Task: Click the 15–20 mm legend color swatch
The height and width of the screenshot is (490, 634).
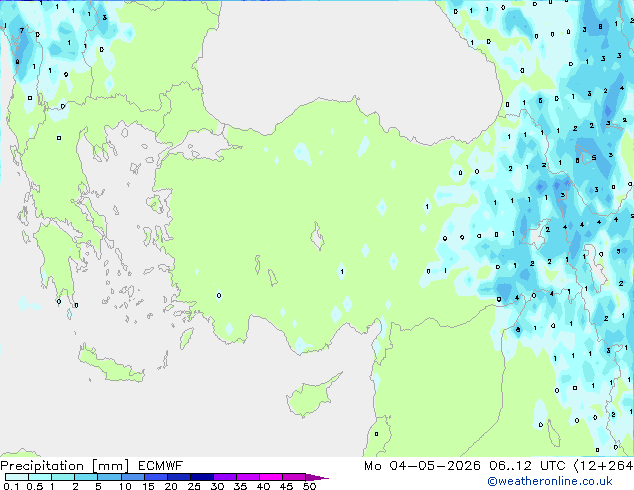Action: click(x=155, y=477)
